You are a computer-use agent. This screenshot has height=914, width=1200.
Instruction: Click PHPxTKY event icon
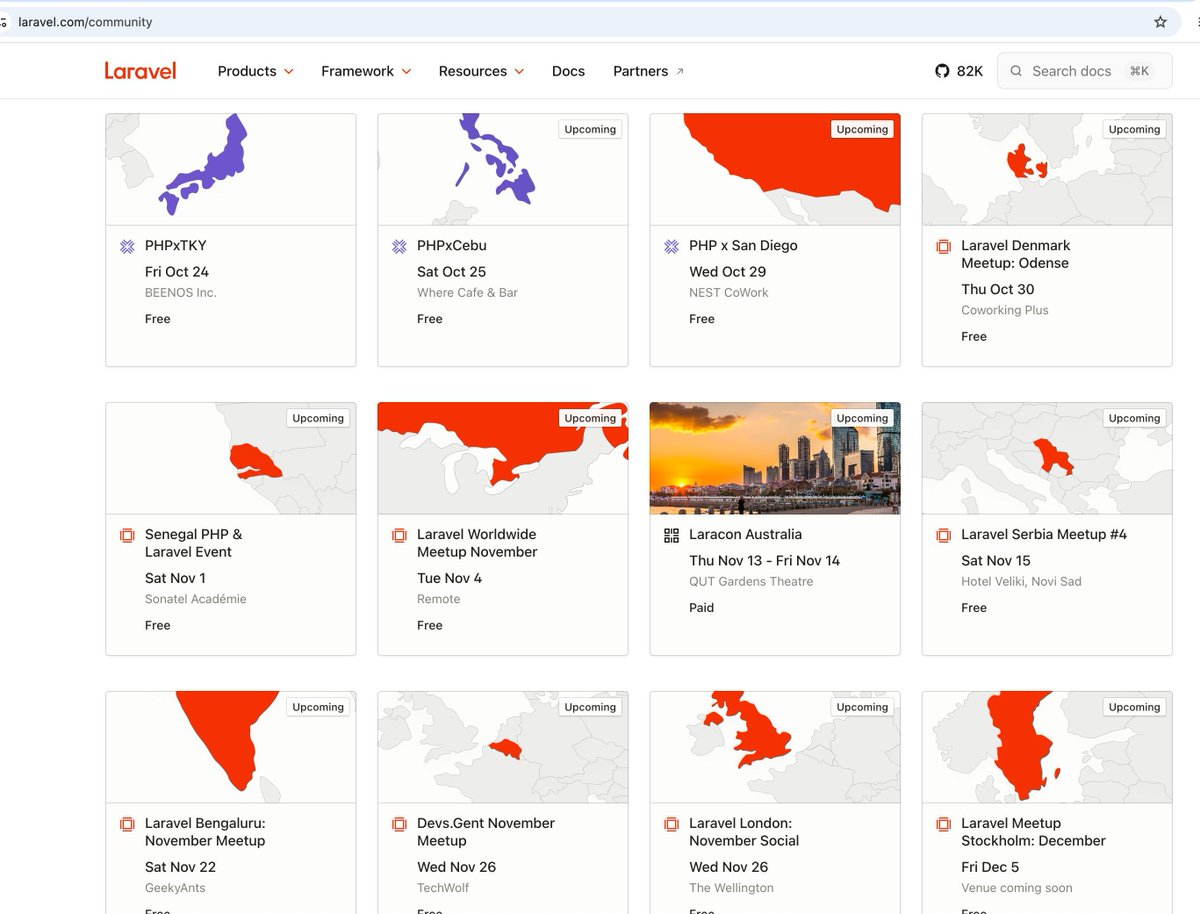pos(127,246)
